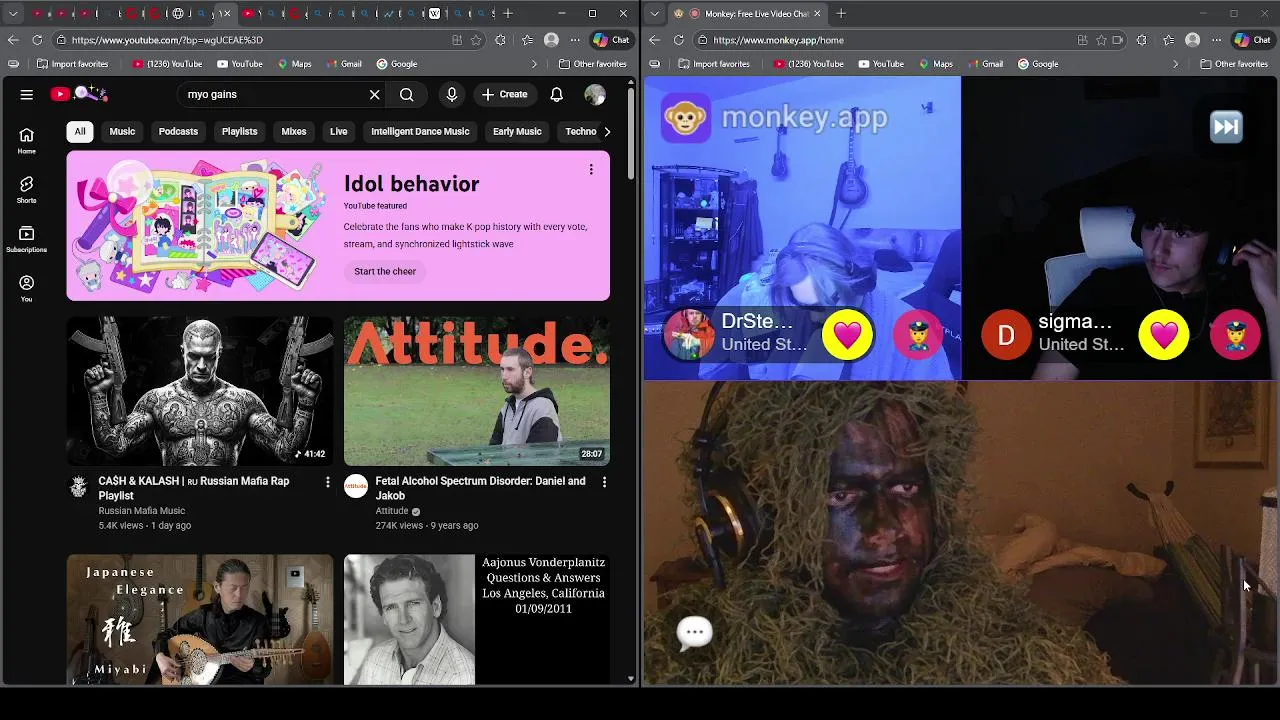
Task: Open the Aajonus Vonderplanitz video thumbnail
Action: [477, 620]
